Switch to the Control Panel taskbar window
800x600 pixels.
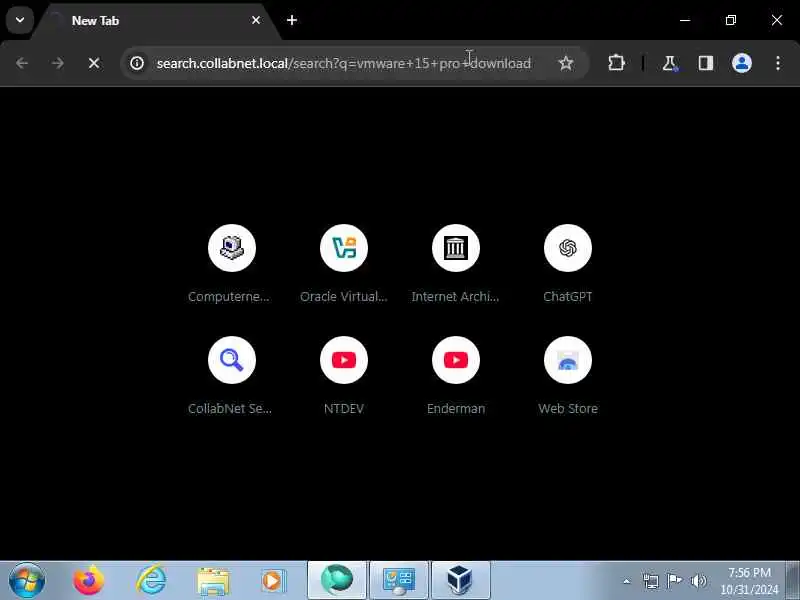(399, 581)
